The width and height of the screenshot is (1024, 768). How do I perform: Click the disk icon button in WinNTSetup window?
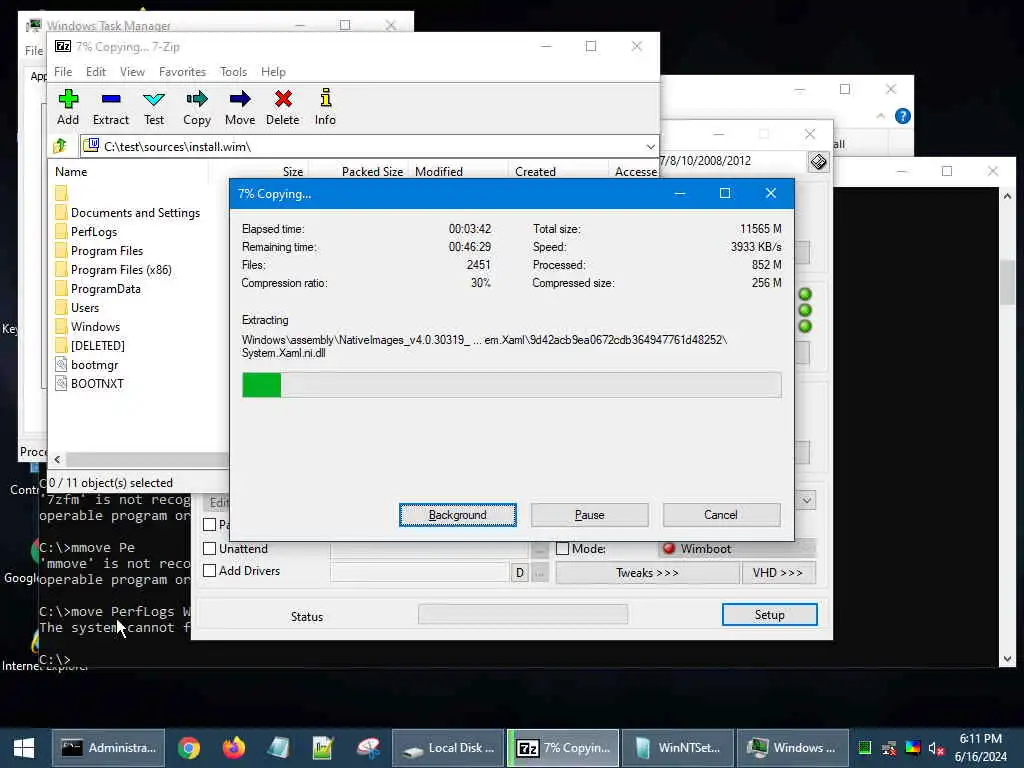(x=818, y=161)
